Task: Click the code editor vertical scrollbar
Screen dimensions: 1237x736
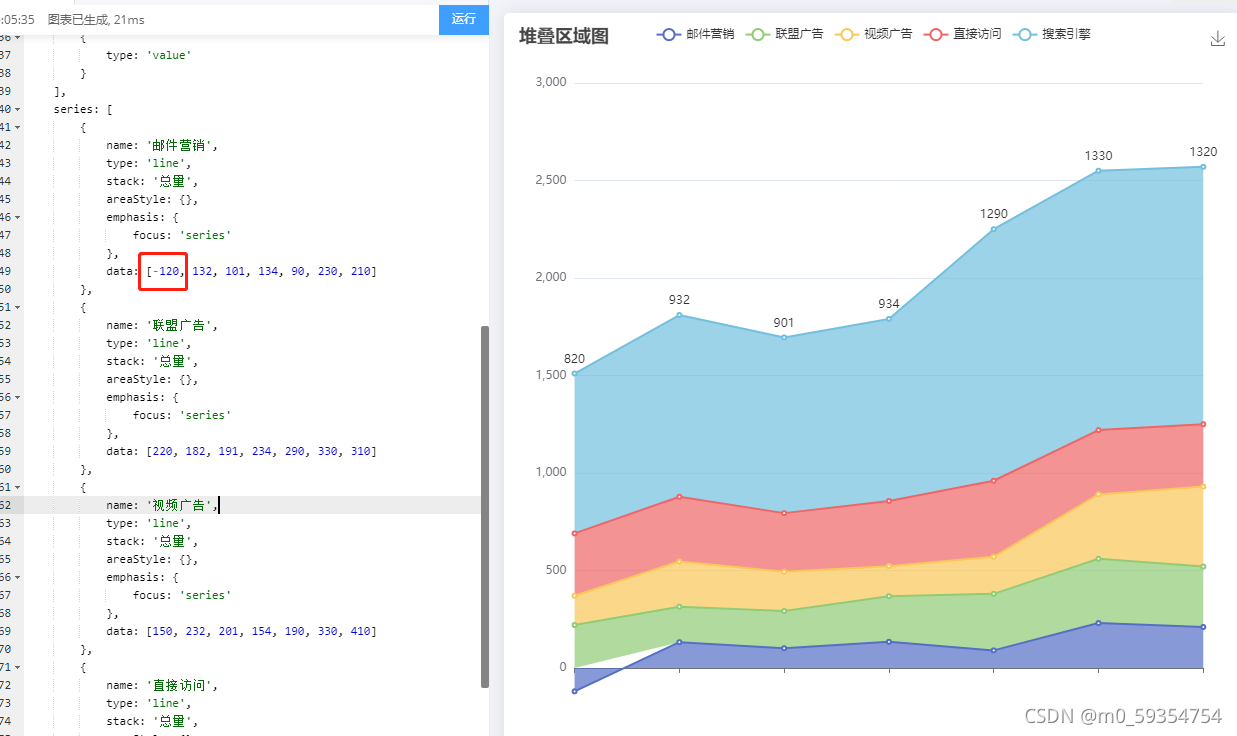Action: pos(485,506)
